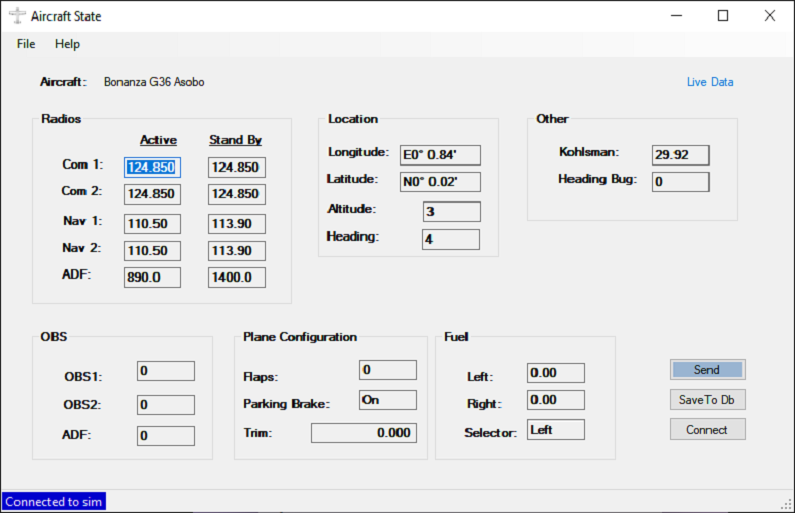Image resolution: width=795 pixels, height=513 pixels.
Task: Click the Flaps field
Action: tap(388, 370)
